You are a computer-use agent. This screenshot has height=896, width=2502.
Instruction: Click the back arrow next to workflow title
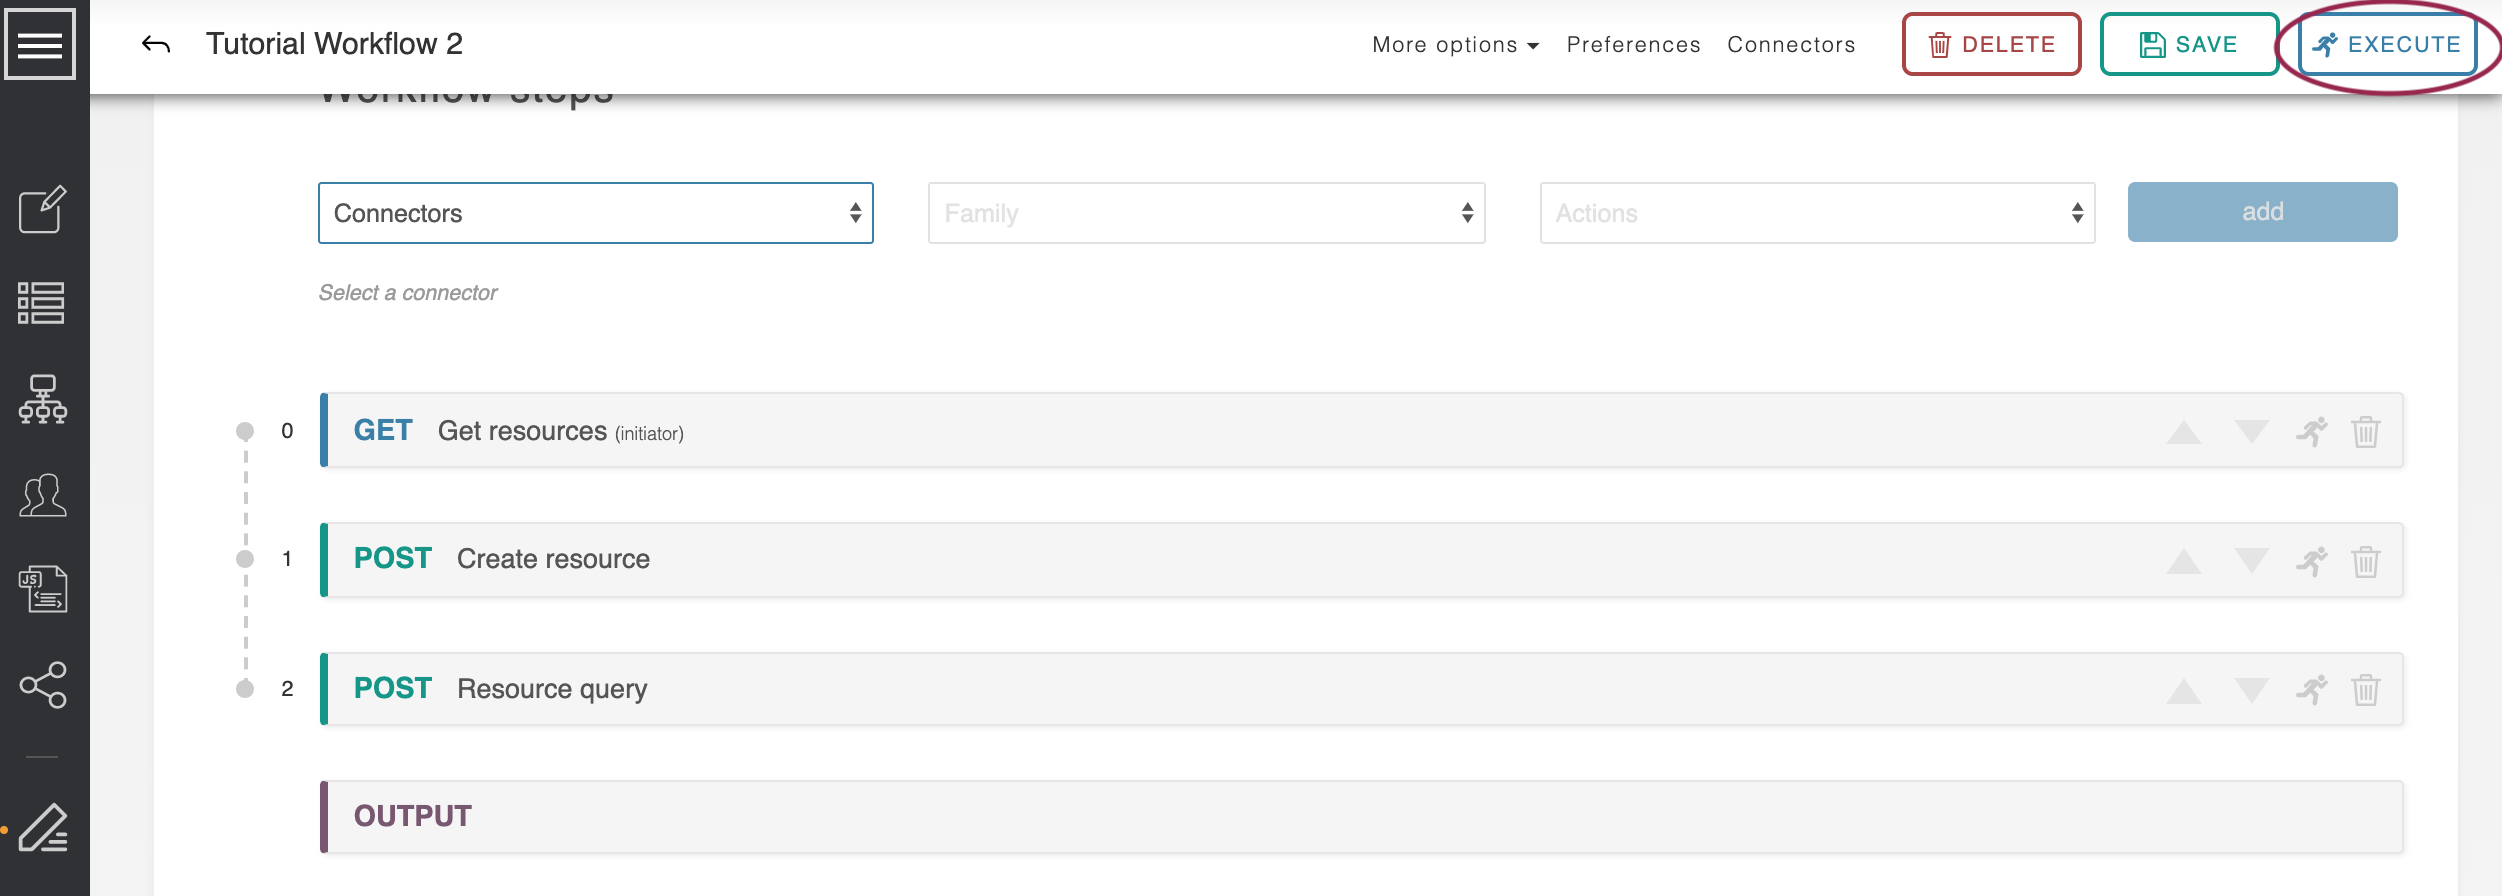[156, 44]
